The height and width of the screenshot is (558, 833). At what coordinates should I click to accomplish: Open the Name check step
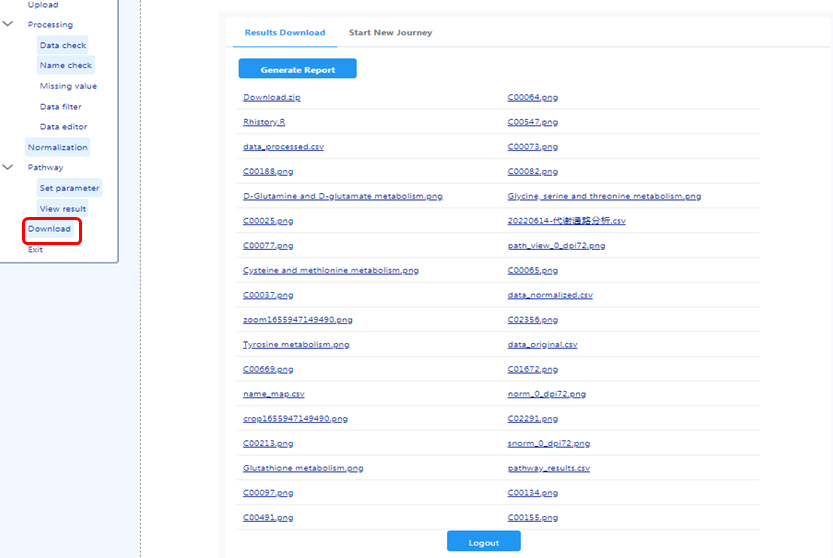point(66,65)
